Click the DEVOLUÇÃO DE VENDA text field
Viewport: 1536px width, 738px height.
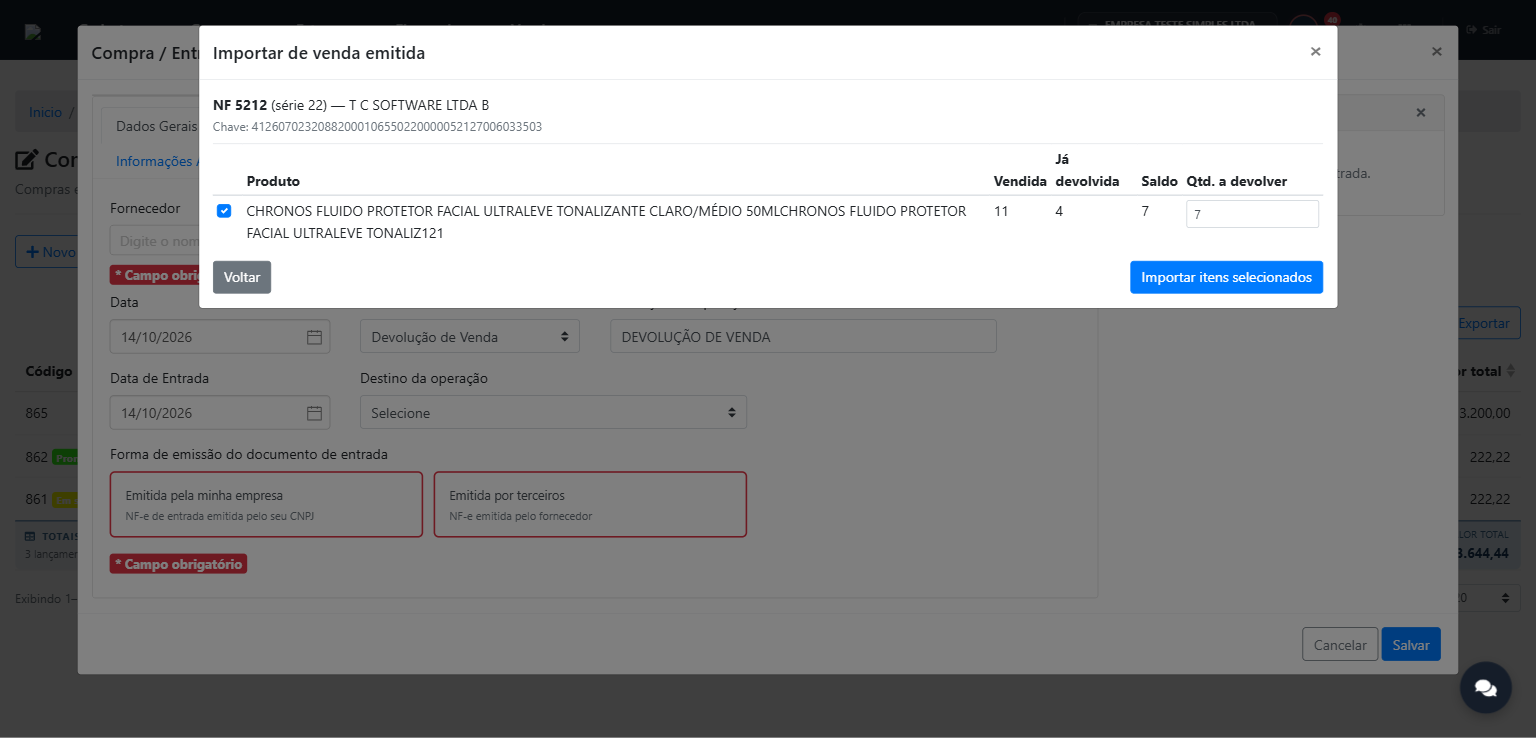pos(803,337)
